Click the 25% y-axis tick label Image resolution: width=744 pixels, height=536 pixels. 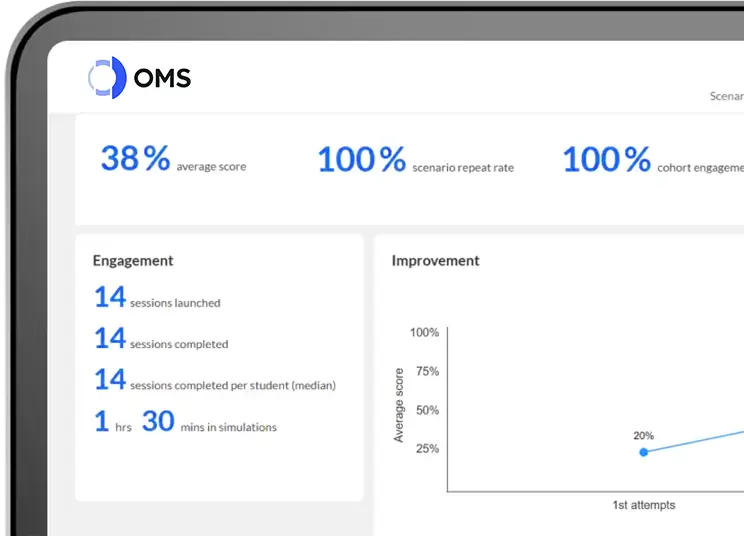(427, 449)
